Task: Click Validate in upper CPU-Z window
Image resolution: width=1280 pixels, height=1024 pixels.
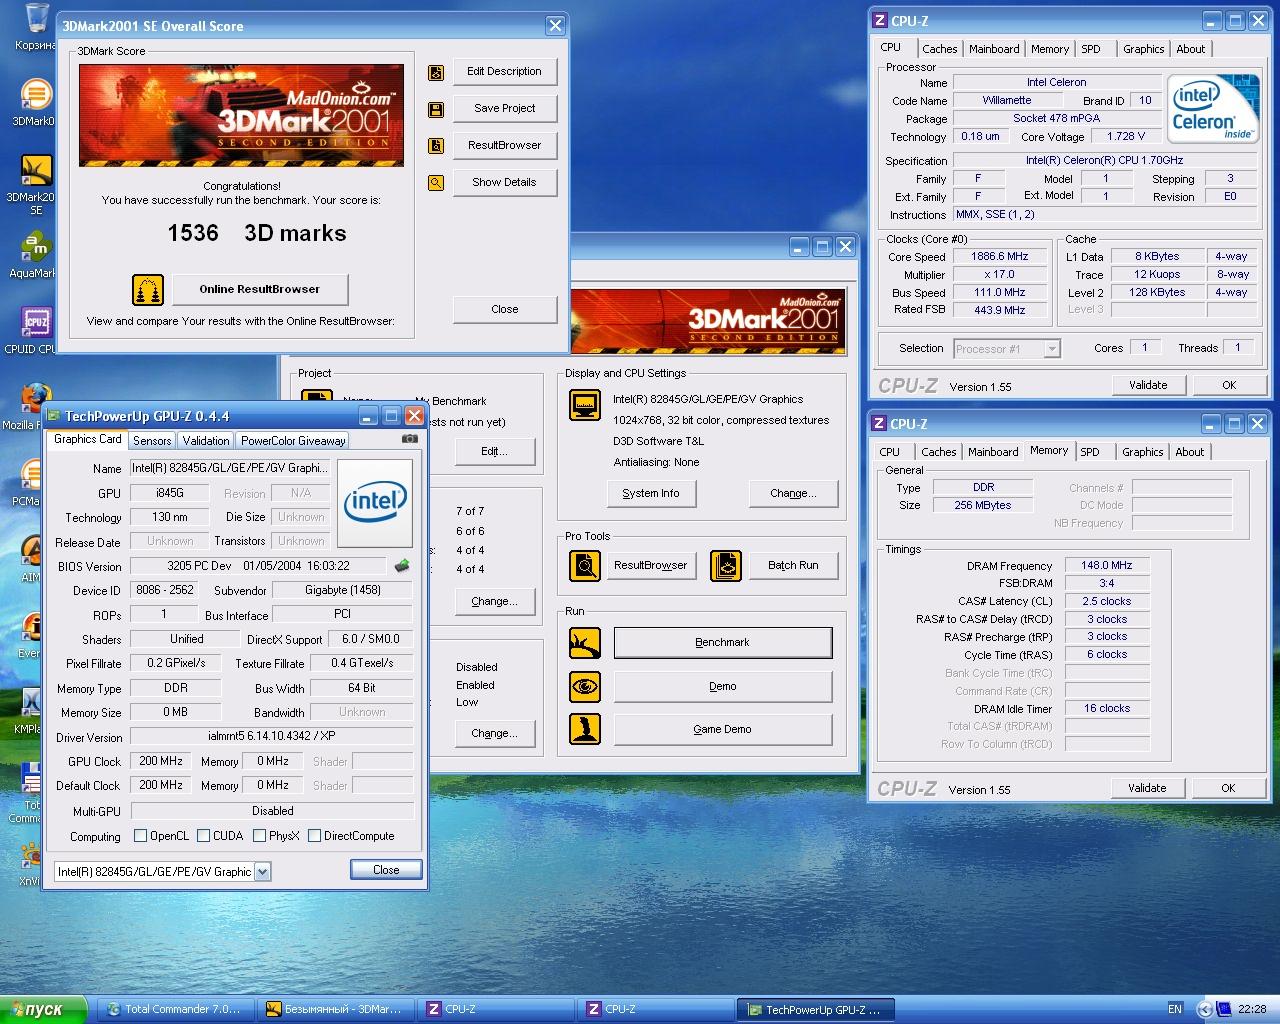Action: click(x=1148, y=385)
